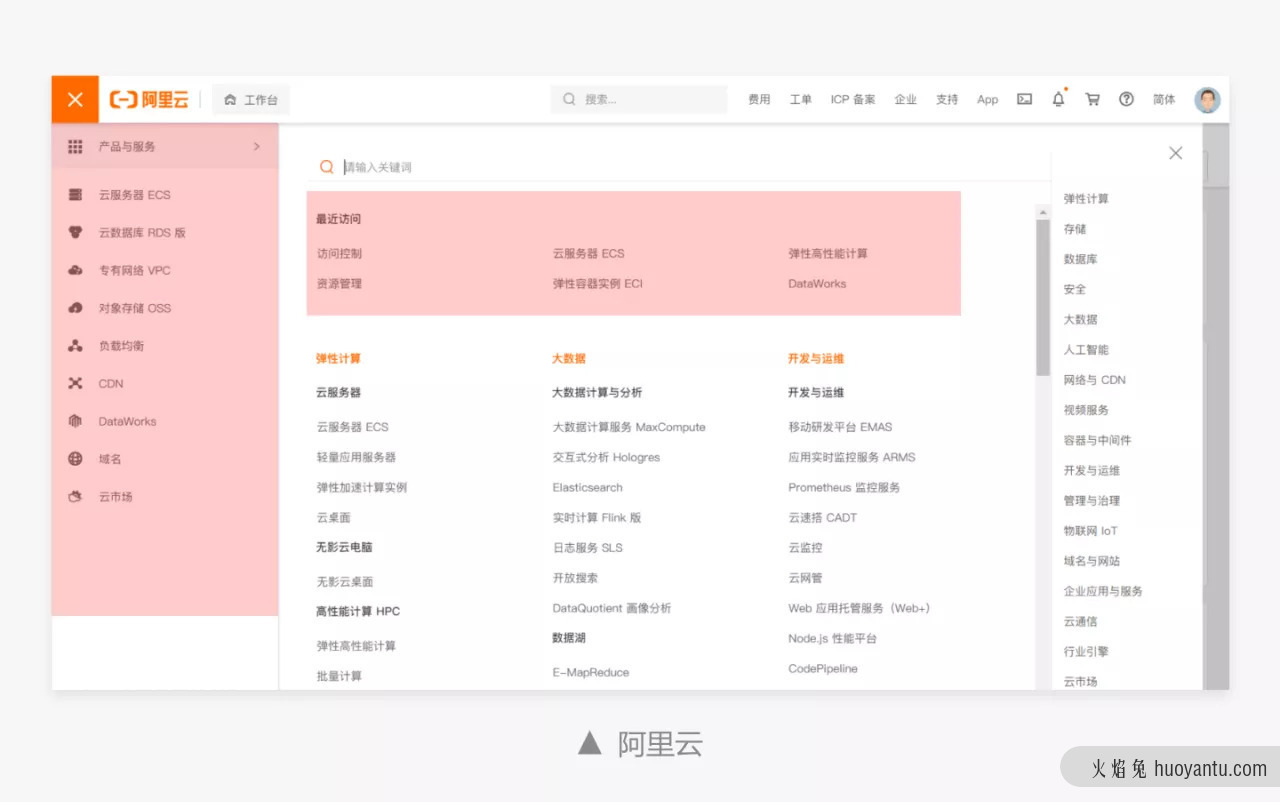Viewport: 1280px width, 802px height.
Task: Jump to 弹性计算 category
Action: click(1086, 199)
